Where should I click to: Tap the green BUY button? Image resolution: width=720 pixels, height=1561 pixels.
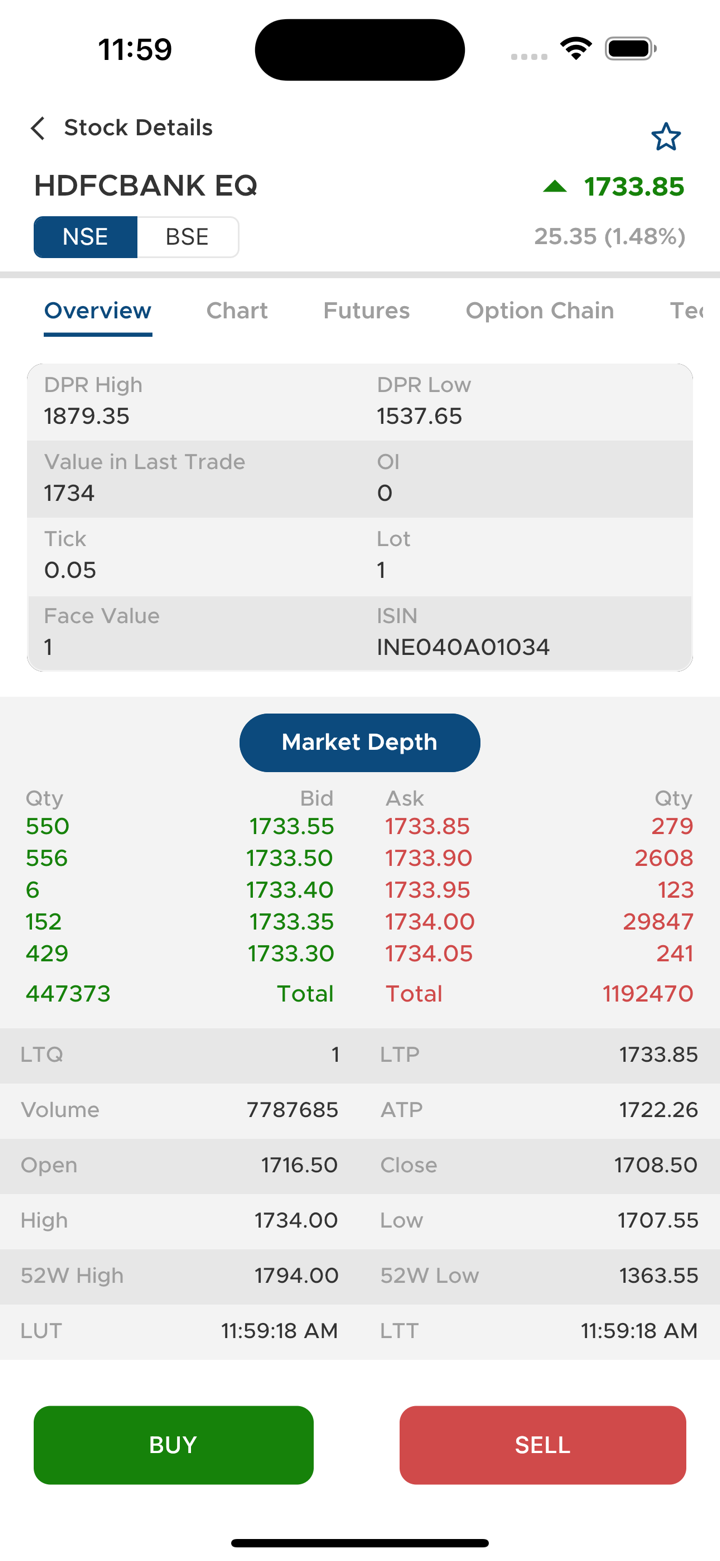[x=173, y=1445]
